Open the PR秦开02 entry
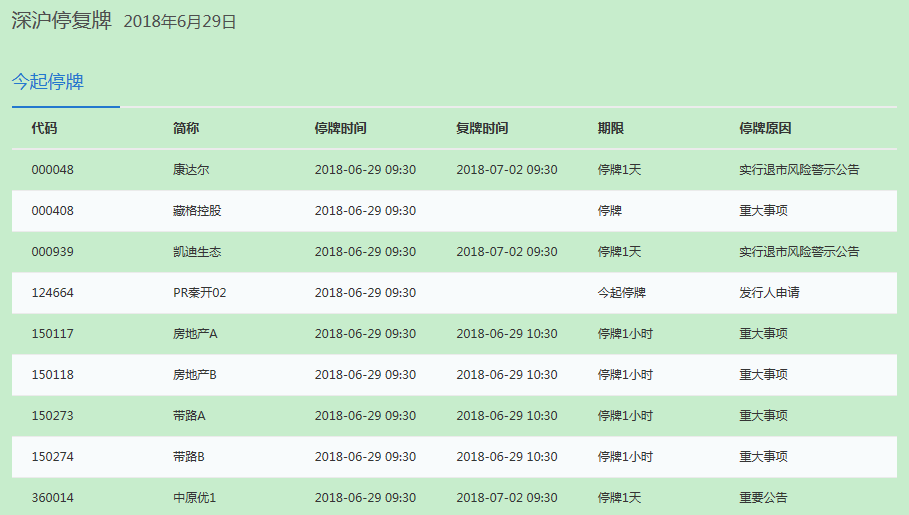Image resolution: width=909 pixels, height=515 pixels. click(x=200, y=293)
